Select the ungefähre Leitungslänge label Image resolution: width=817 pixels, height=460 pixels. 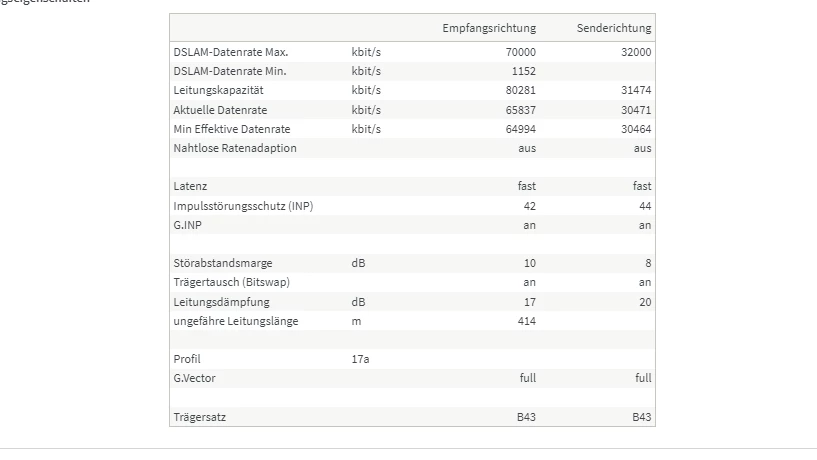pyautogui.click(x=235, y=321)
